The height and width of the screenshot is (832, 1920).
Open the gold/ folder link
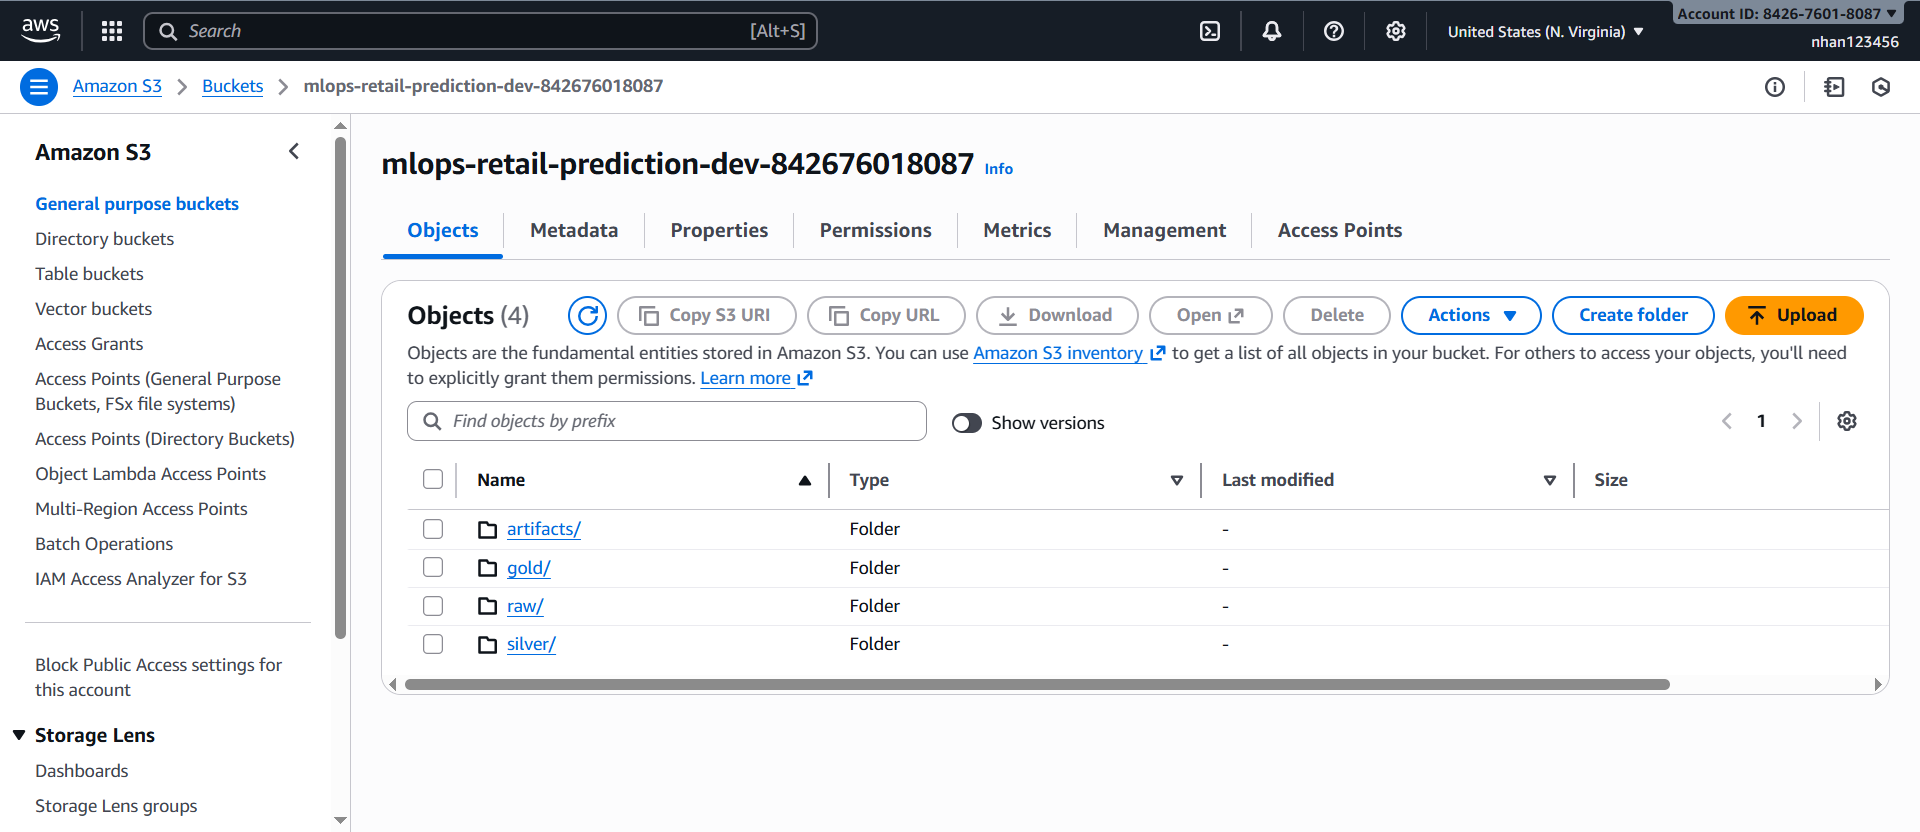click(528, 568)
